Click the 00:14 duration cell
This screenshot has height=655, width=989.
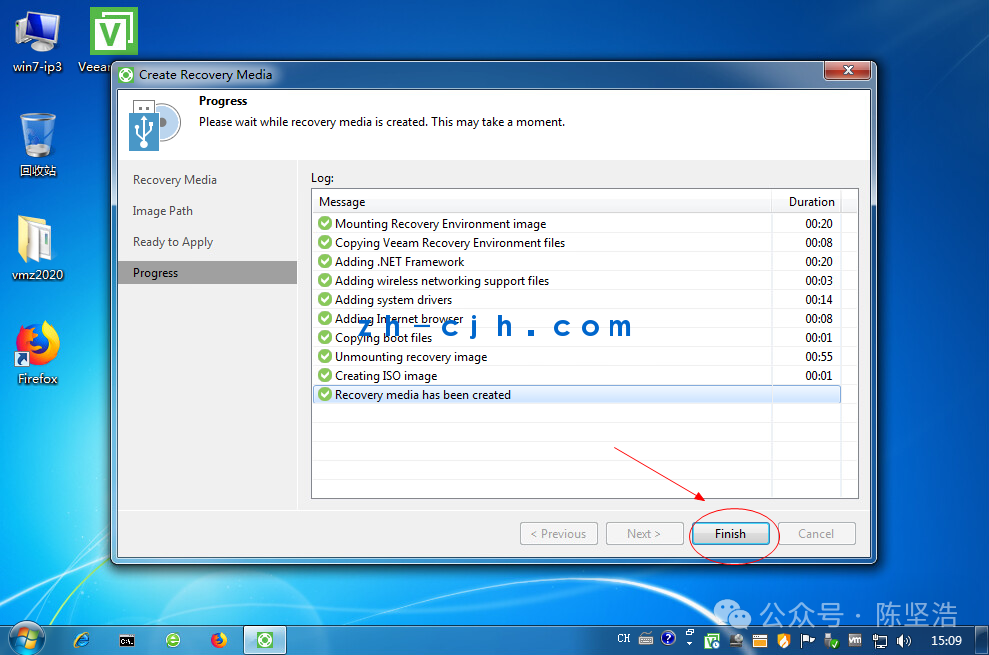tap(819, 300)
